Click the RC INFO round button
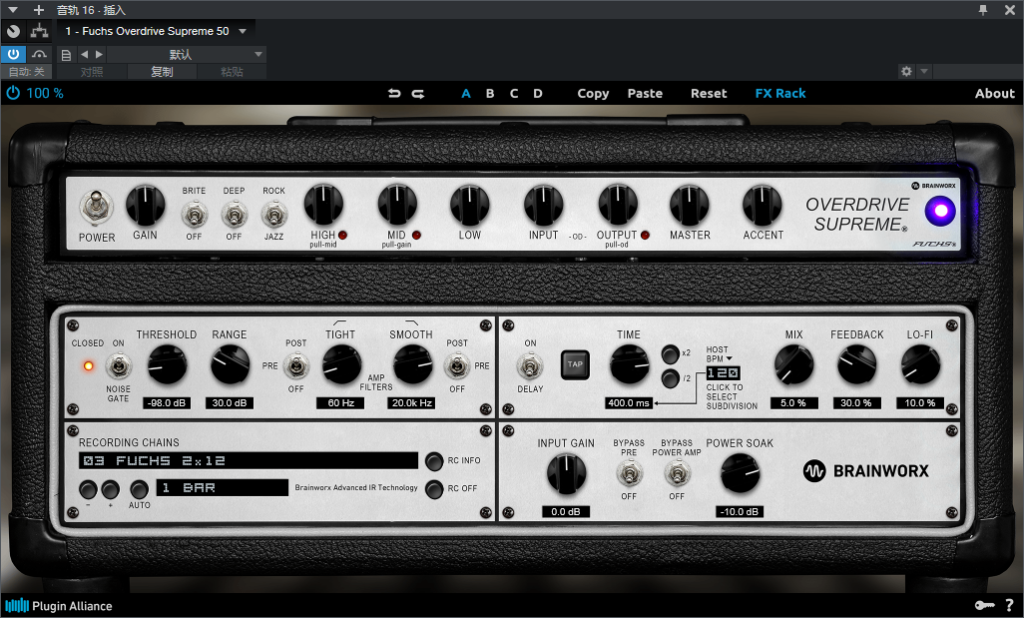1024x618 pixels. (x=434, y=461)
